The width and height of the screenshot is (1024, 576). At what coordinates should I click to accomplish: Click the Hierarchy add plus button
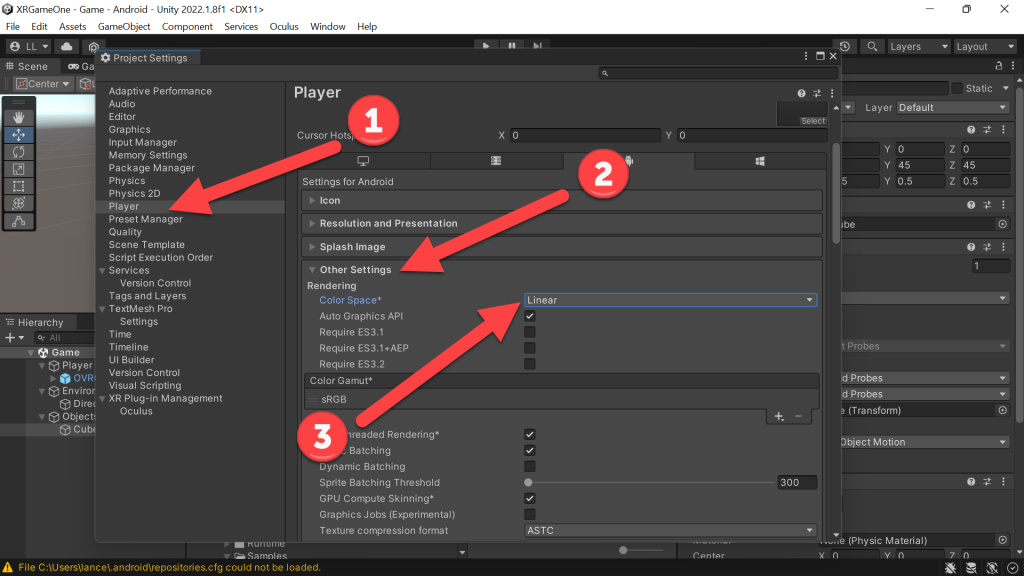[x=14, y=338]
